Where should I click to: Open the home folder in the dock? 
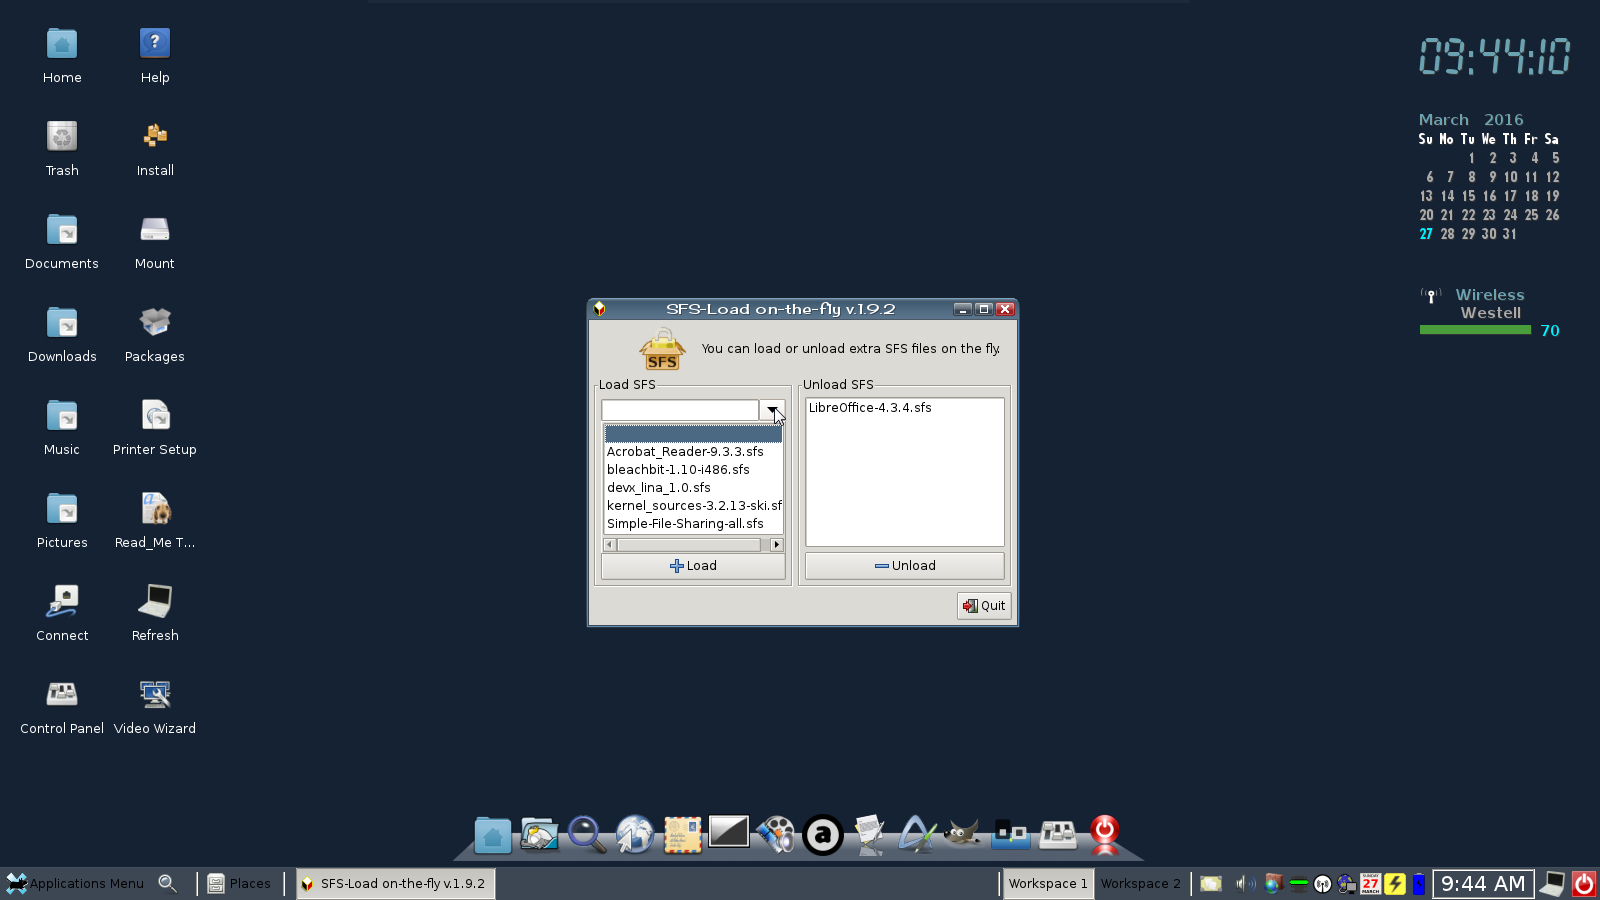click(x=493, y=835)
